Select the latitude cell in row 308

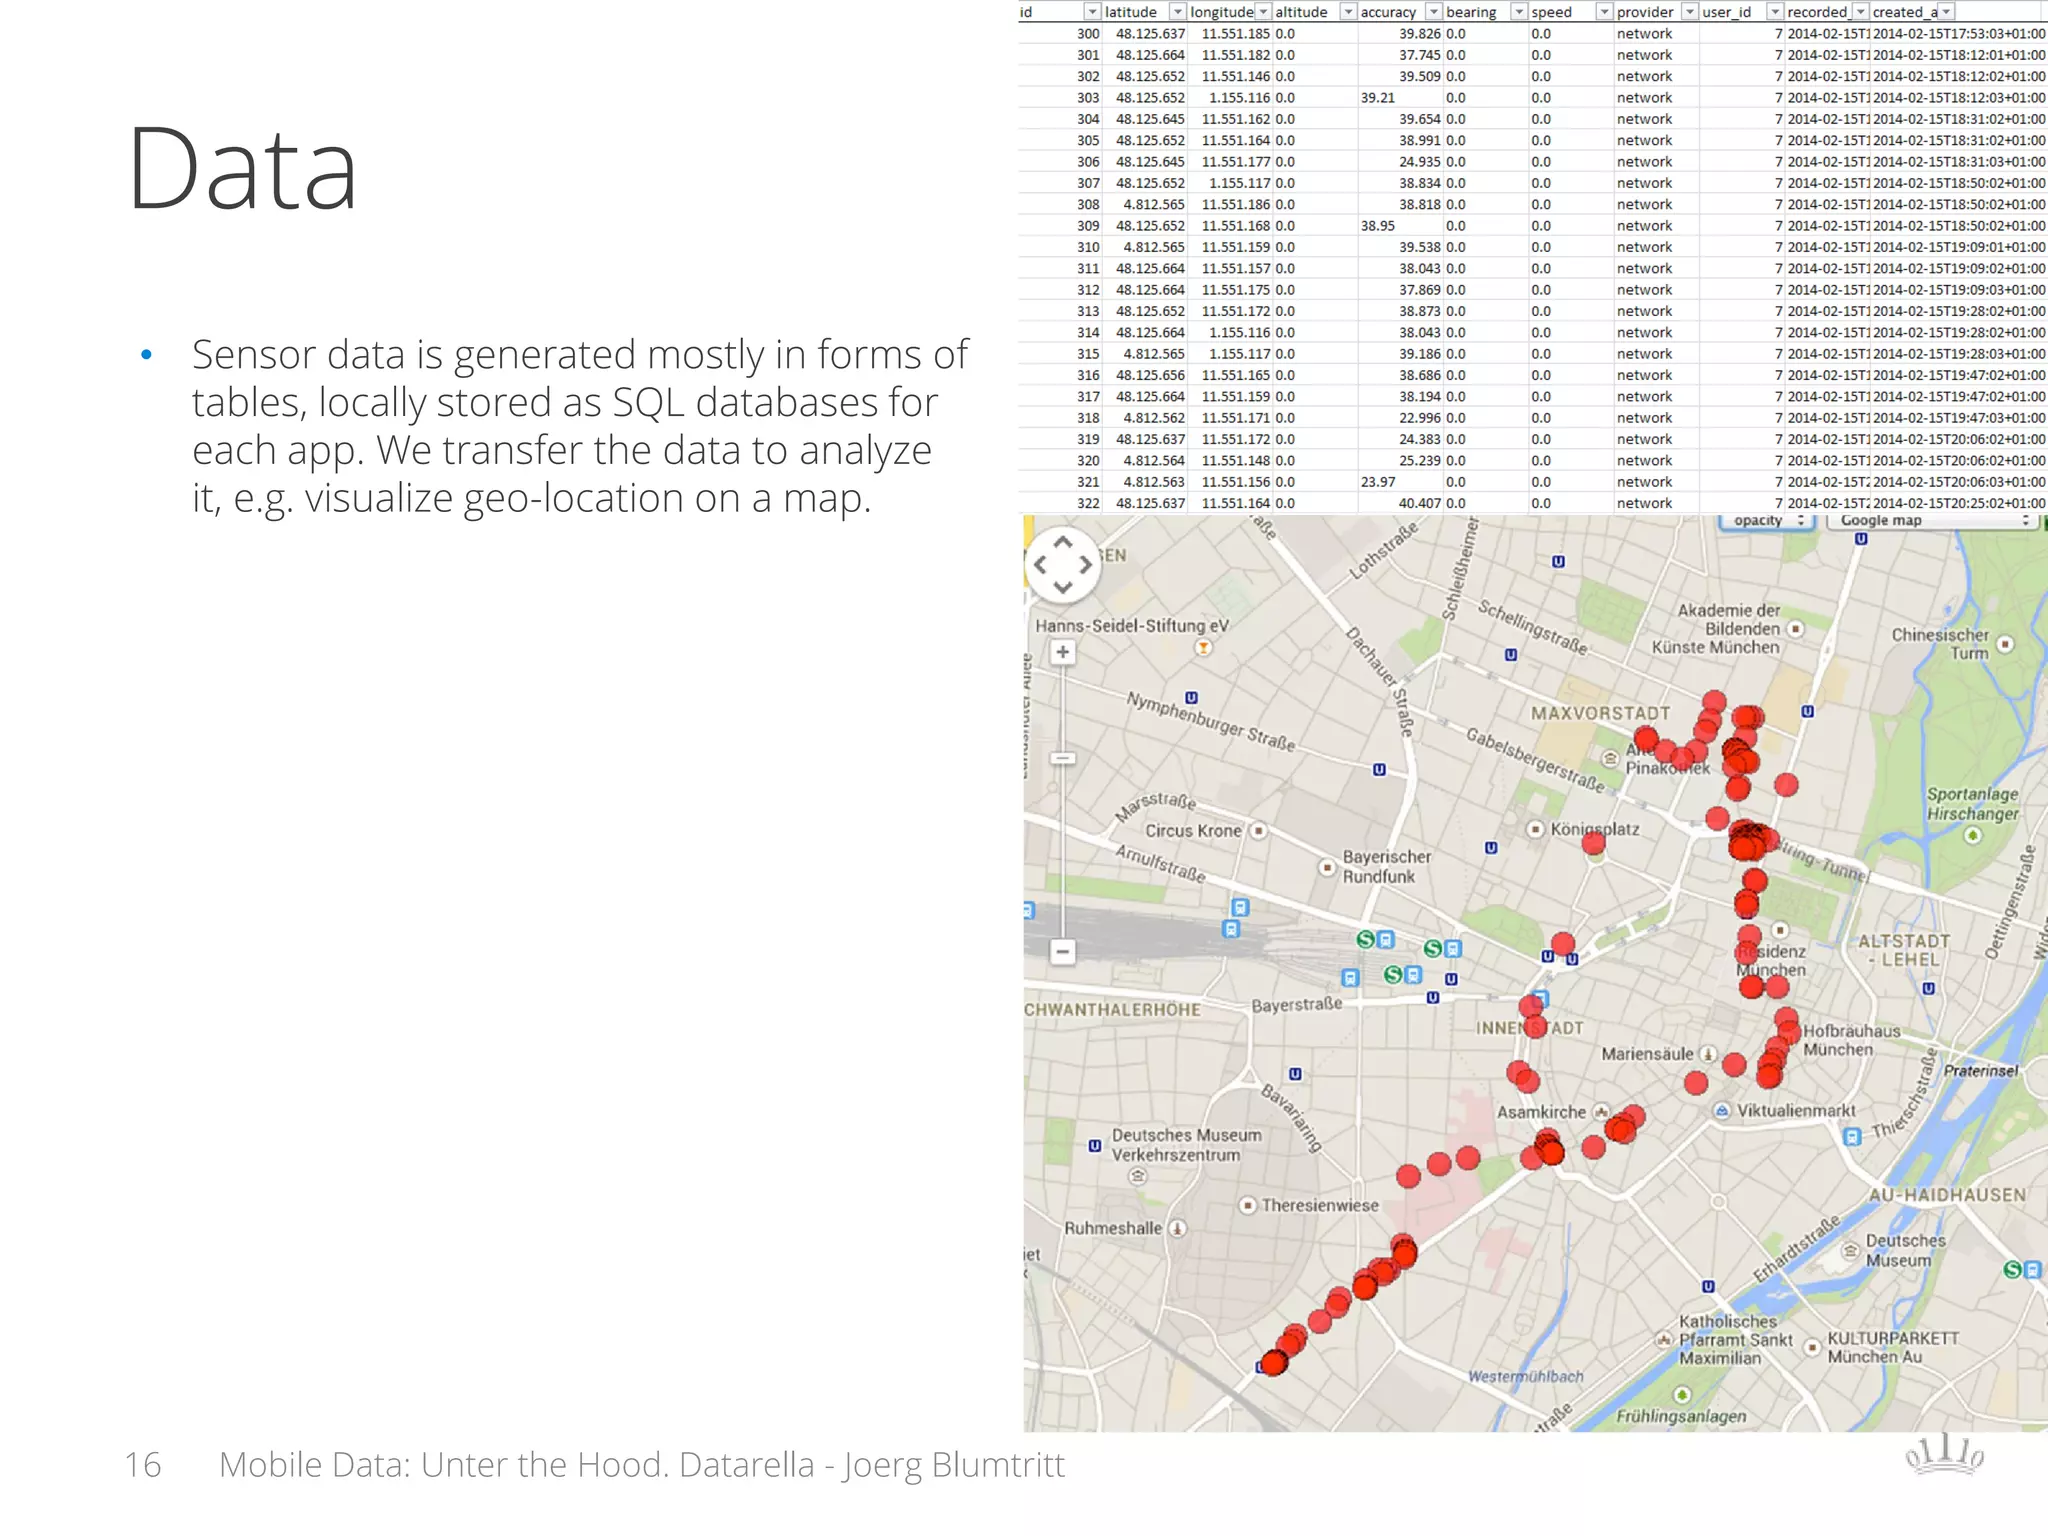pos(1145,205)
